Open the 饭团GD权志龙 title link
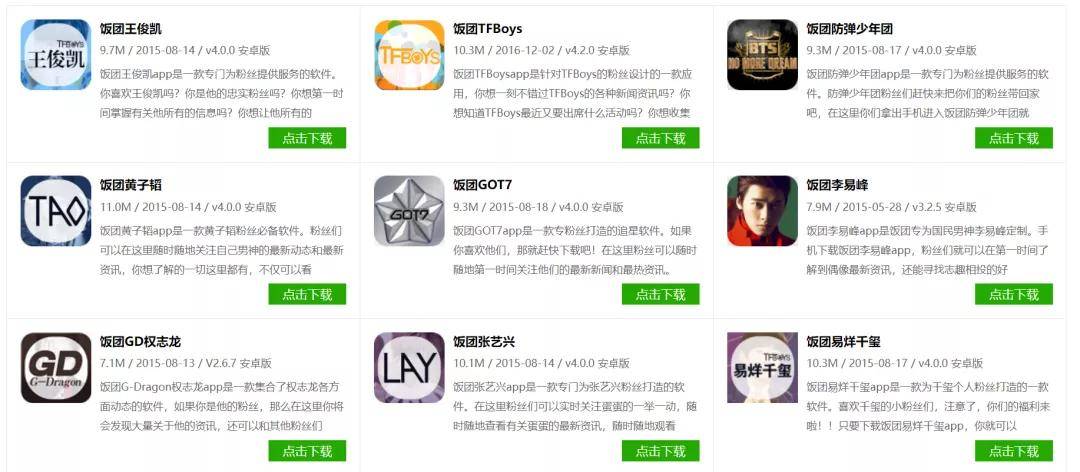1080x472 pixels. [x=141, y=342]
